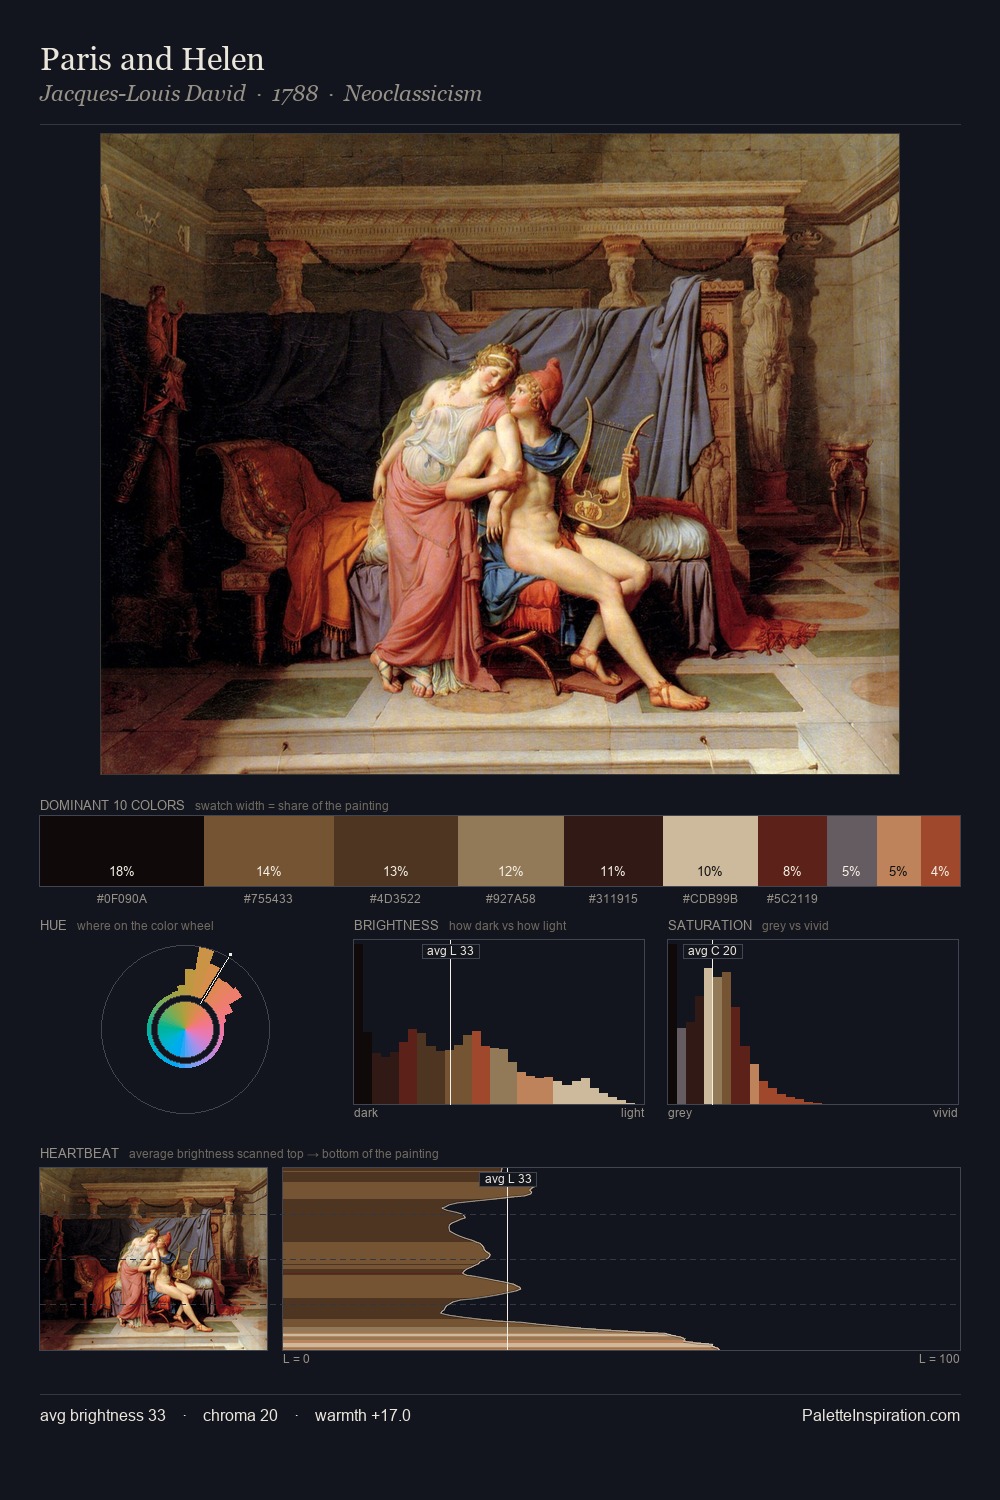Click the hue color wheel center
The width and height of the screenshot is (1000, 1500).
[185, 1029]
